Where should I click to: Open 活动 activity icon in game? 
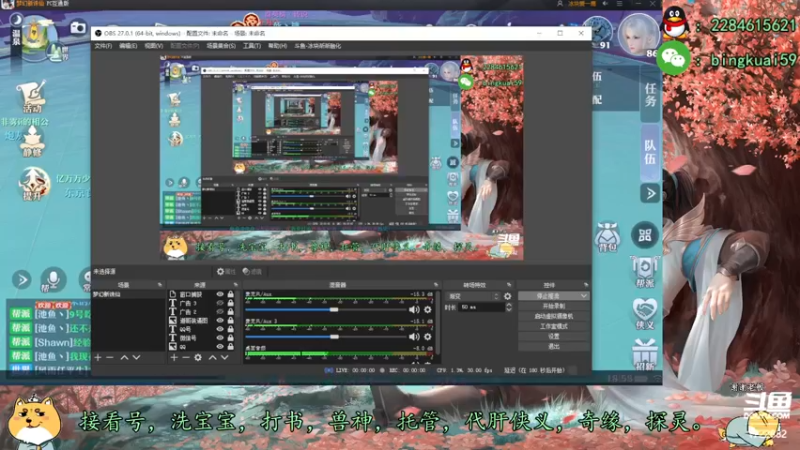point(32,96)
